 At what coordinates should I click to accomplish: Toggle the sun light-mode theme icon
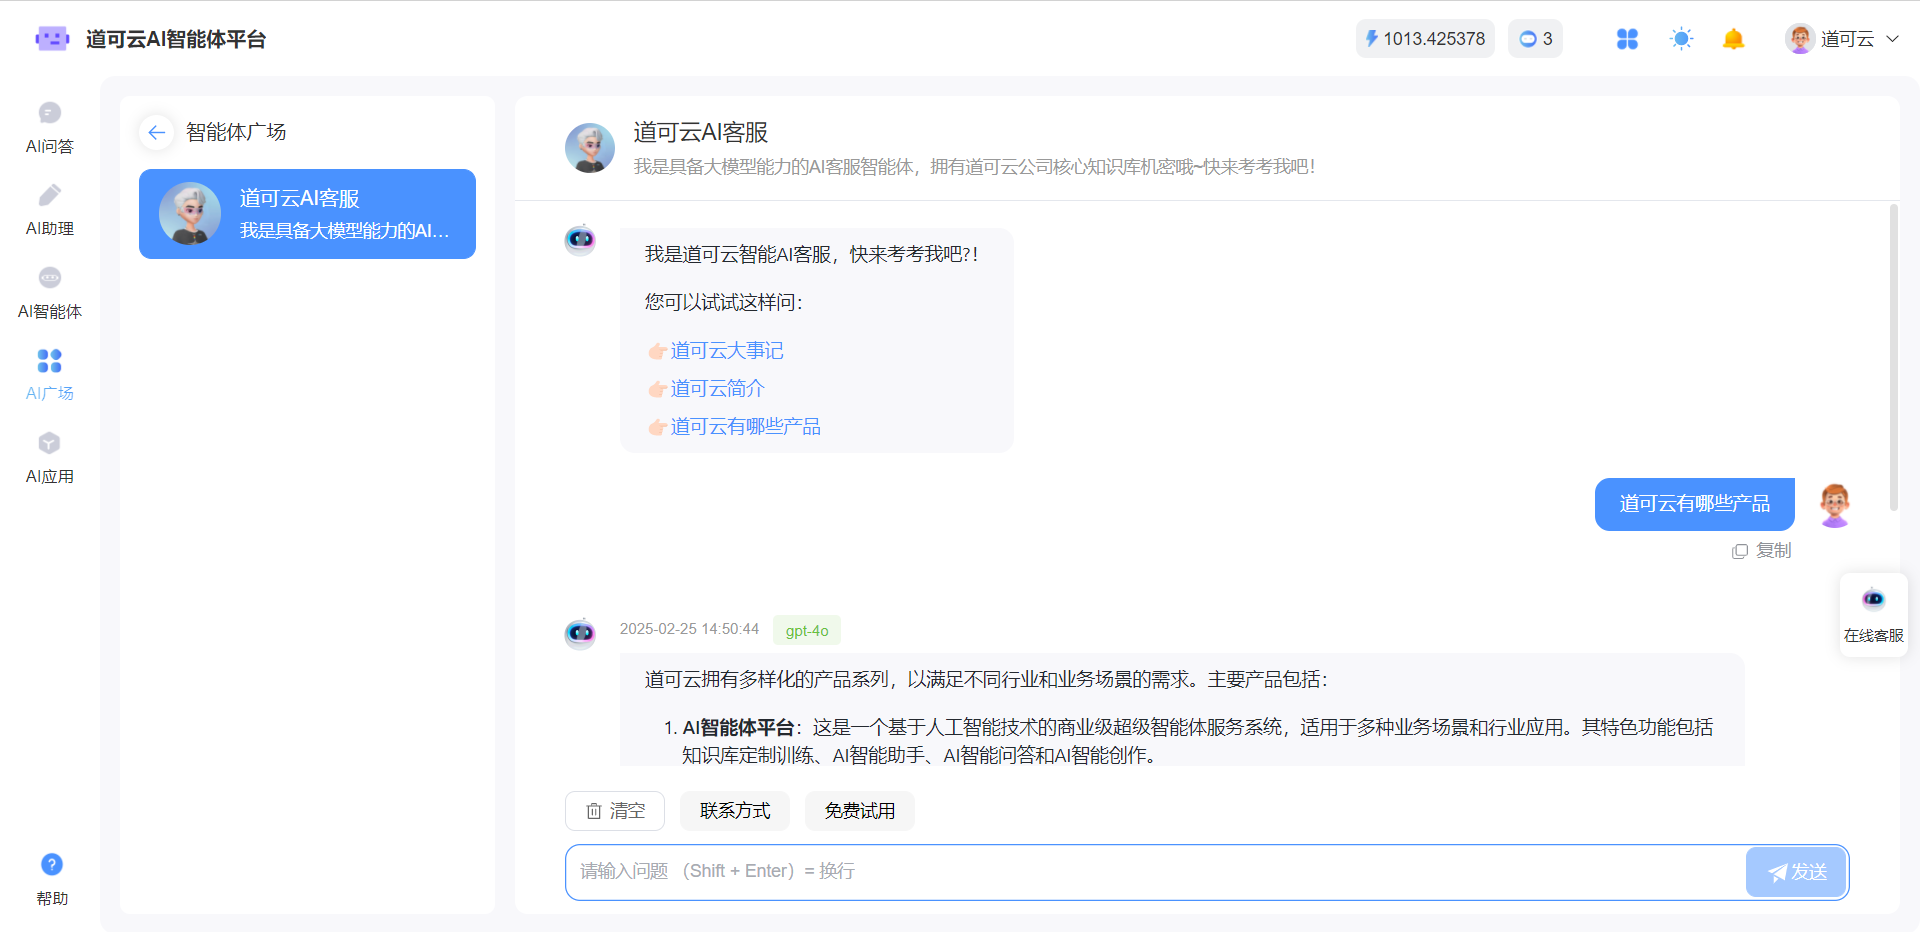pos(1681,39)
